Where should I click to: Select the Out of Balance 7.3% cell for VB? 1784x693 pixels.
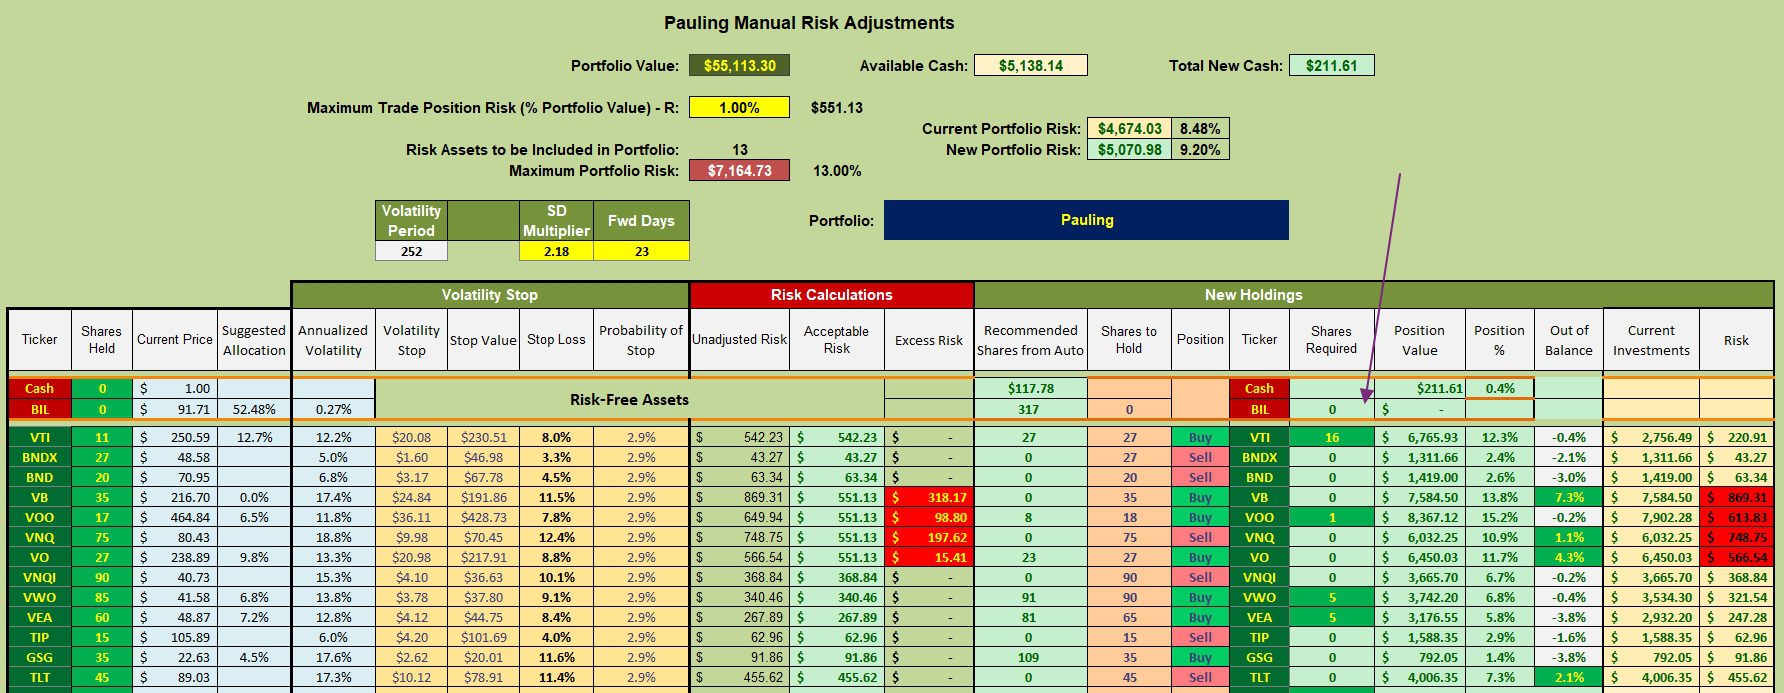click(x=1568, y=497)
